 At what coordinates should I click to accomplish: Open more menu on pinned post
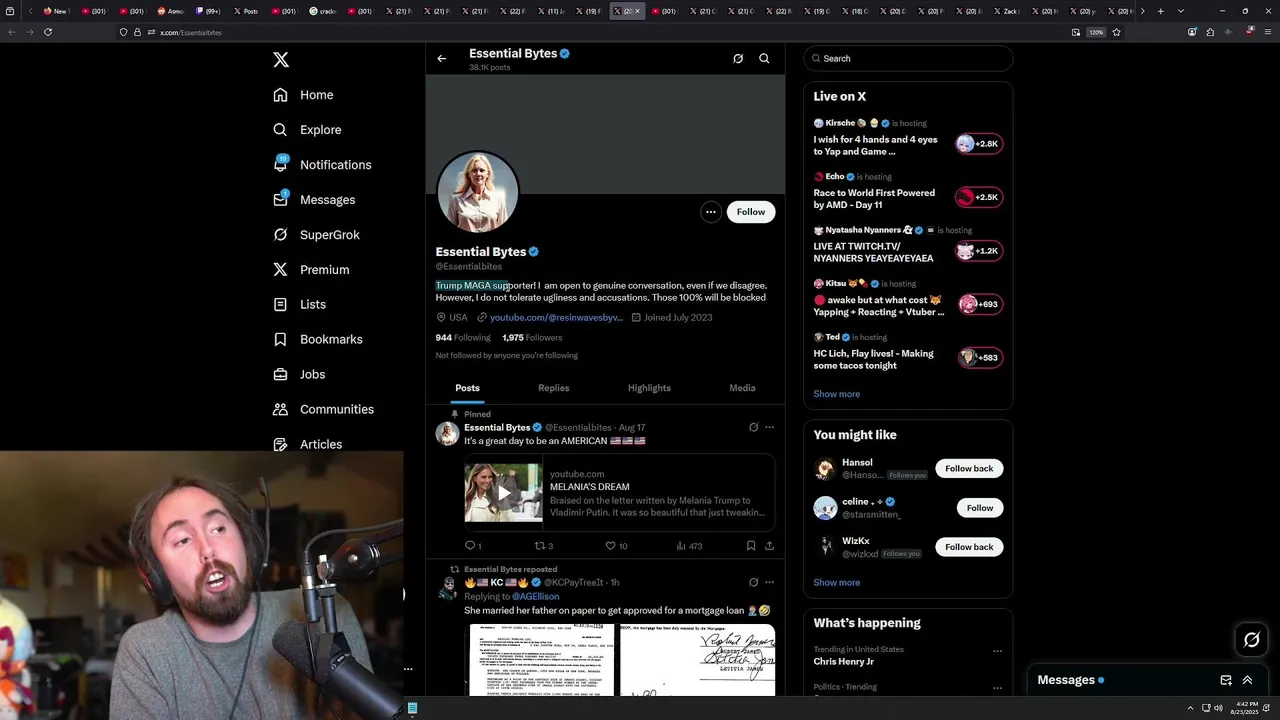tap(769, 428)
